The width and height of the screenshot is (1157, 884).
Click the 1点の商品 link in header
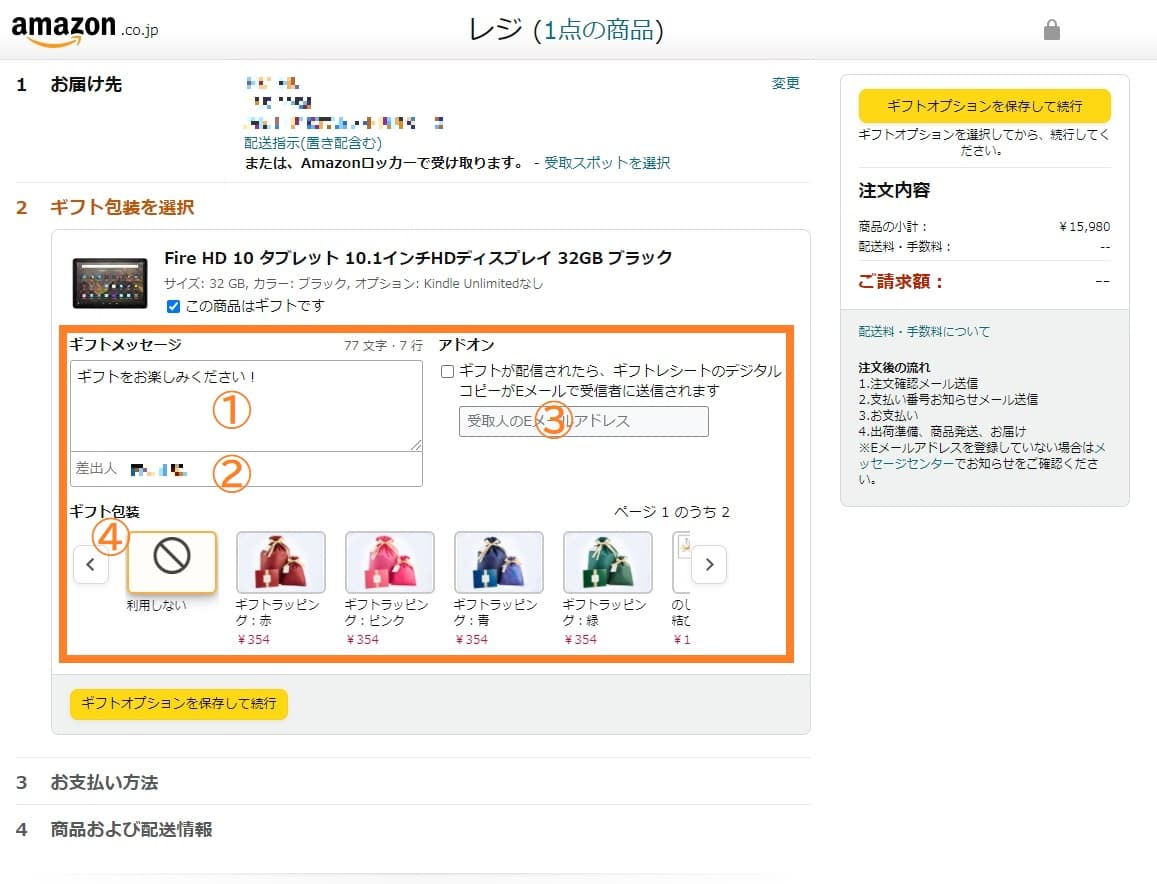pos(598,30)
